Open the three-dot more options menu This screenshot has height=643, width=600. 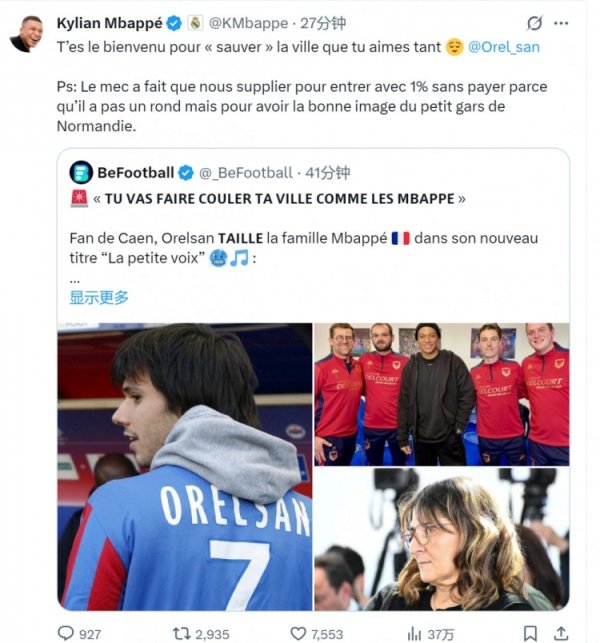click(x=567, y=23)
